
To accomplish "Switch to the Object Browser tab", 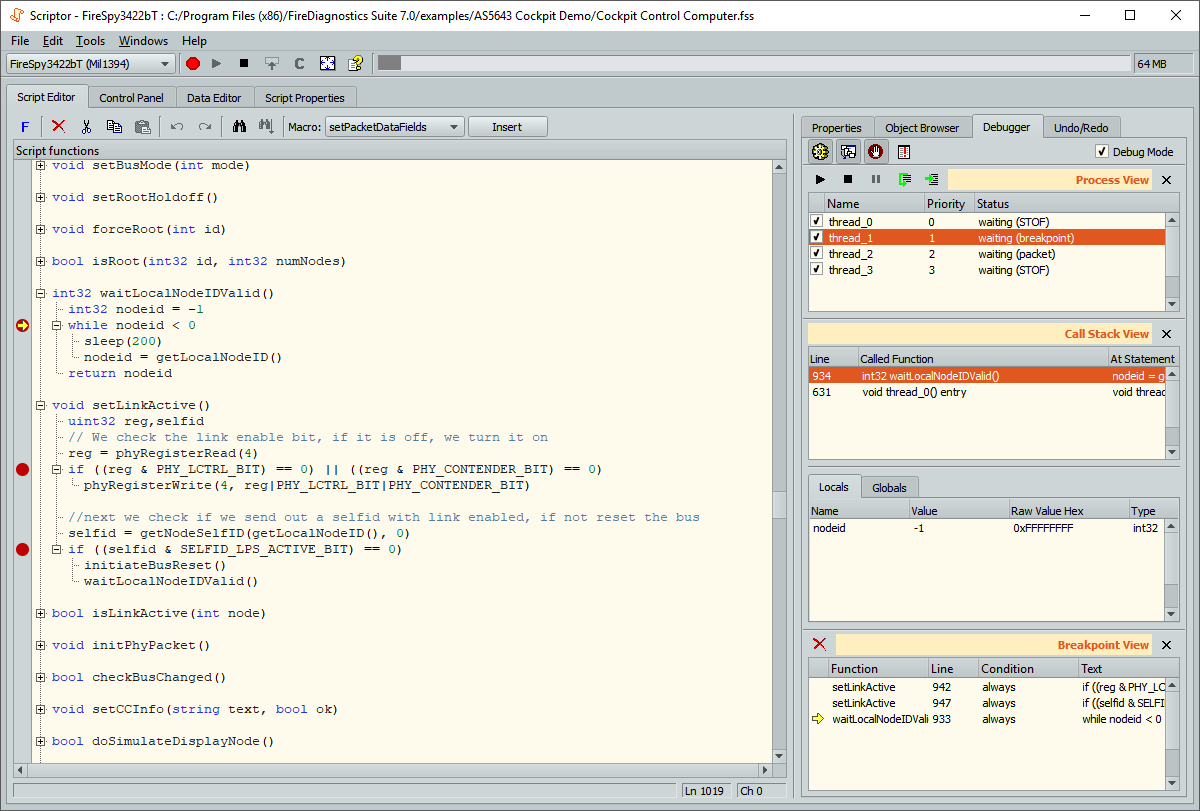I will 922,128.
